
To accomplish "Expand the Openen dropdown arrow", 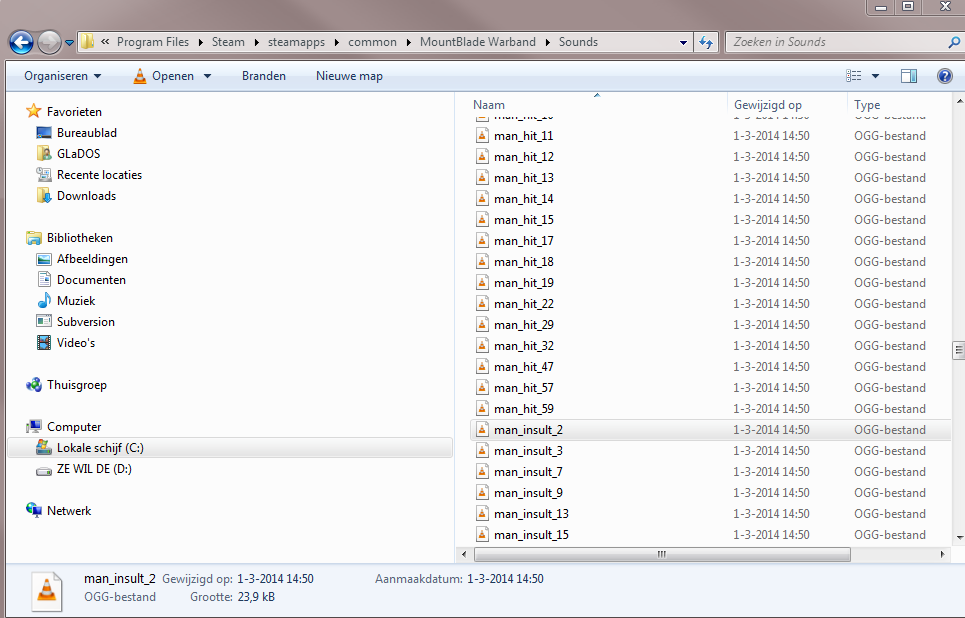I will click(x=207, y=76).
